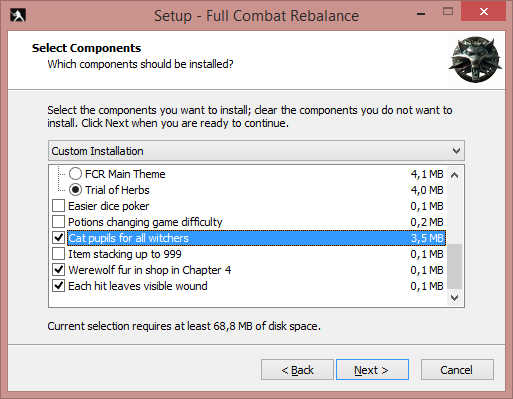Click the setup icon in title bar
The height and width of the screenshot is (399, 513).
18,15
